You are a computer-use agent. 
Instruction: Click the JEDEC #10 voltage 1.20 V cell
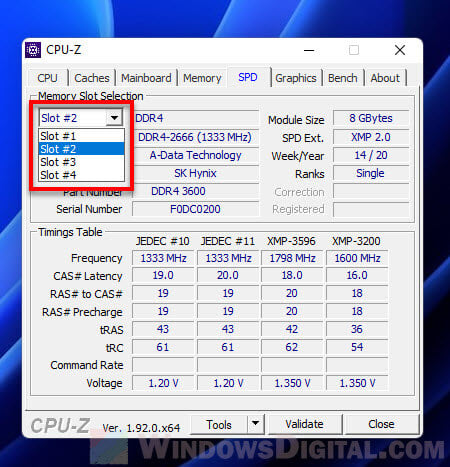click(x=163, y=383)
